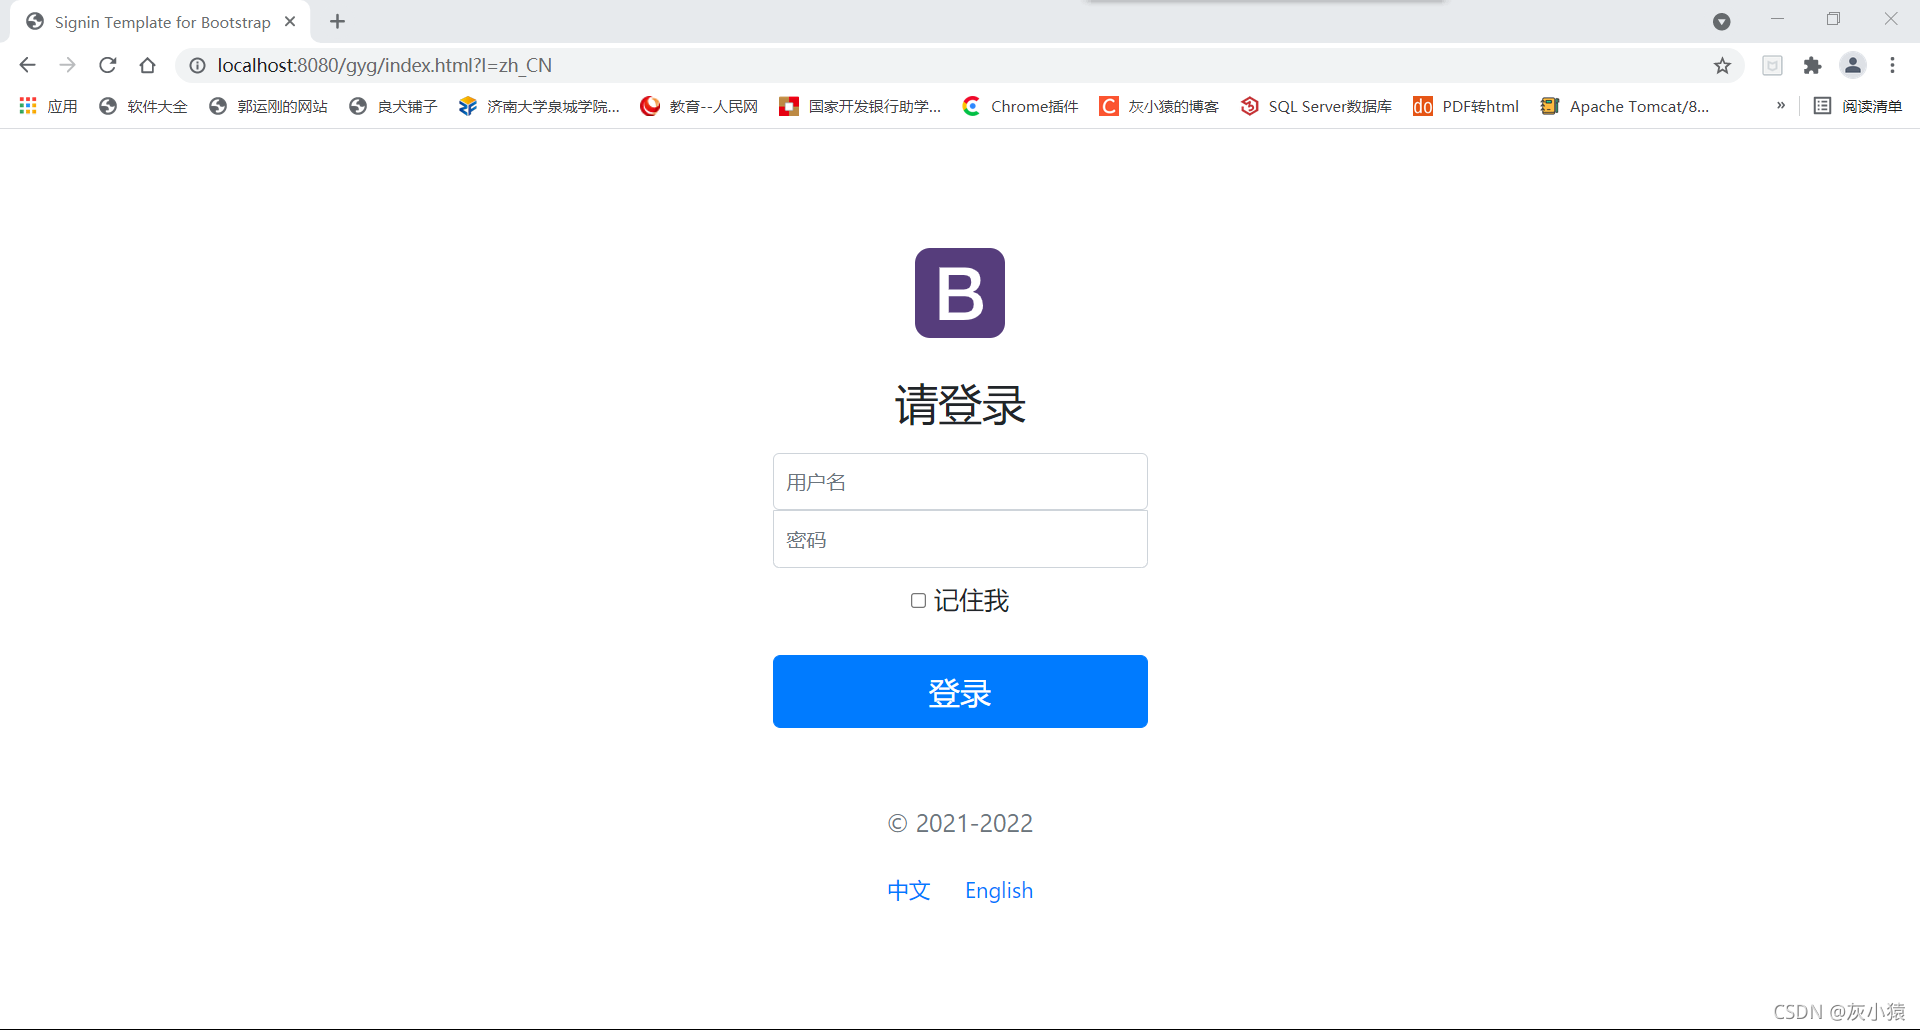This screenshot has height=1030, width=1920.
Task: Open the 国家开发银行助学 bookmark
Action: click(860, 106)
